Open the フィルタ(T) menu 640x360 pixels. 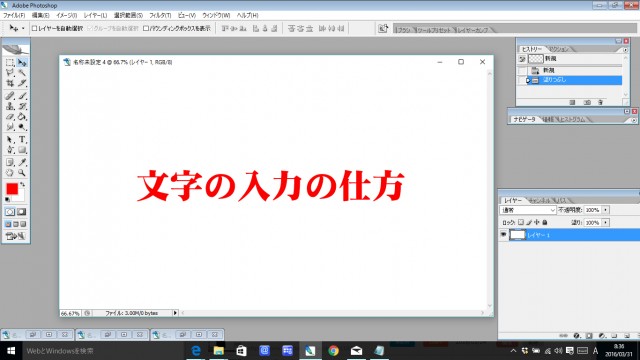click(160, 15)
